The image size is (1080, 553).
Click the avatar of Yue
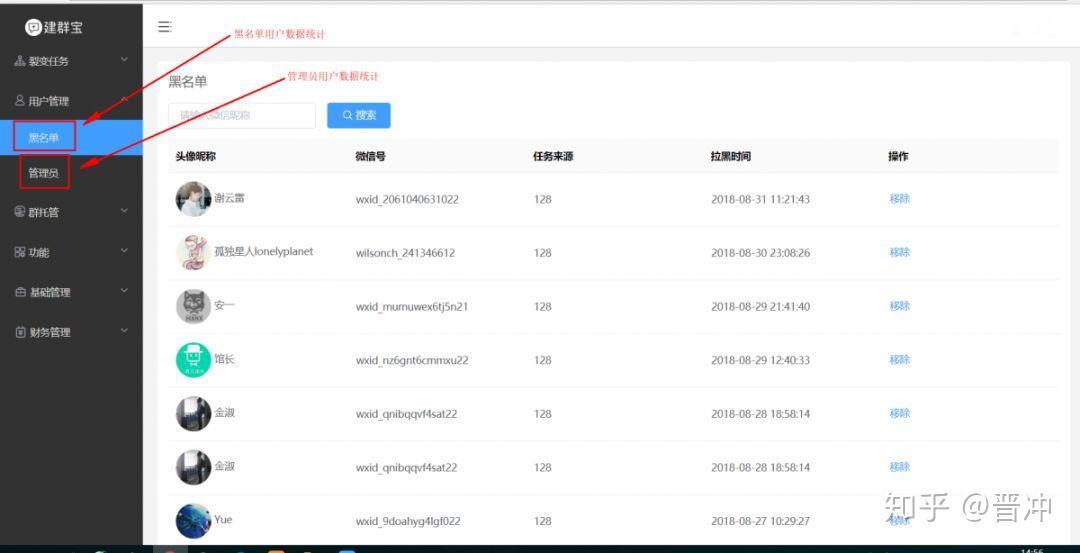pyautogui.click(x=194, y=521)
